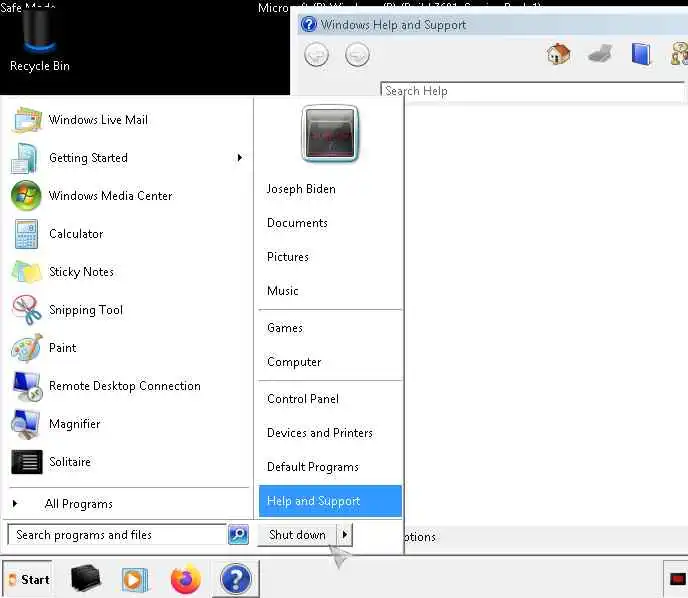
Task: Open Sticky Notes icon
Action: pos(26,272)
